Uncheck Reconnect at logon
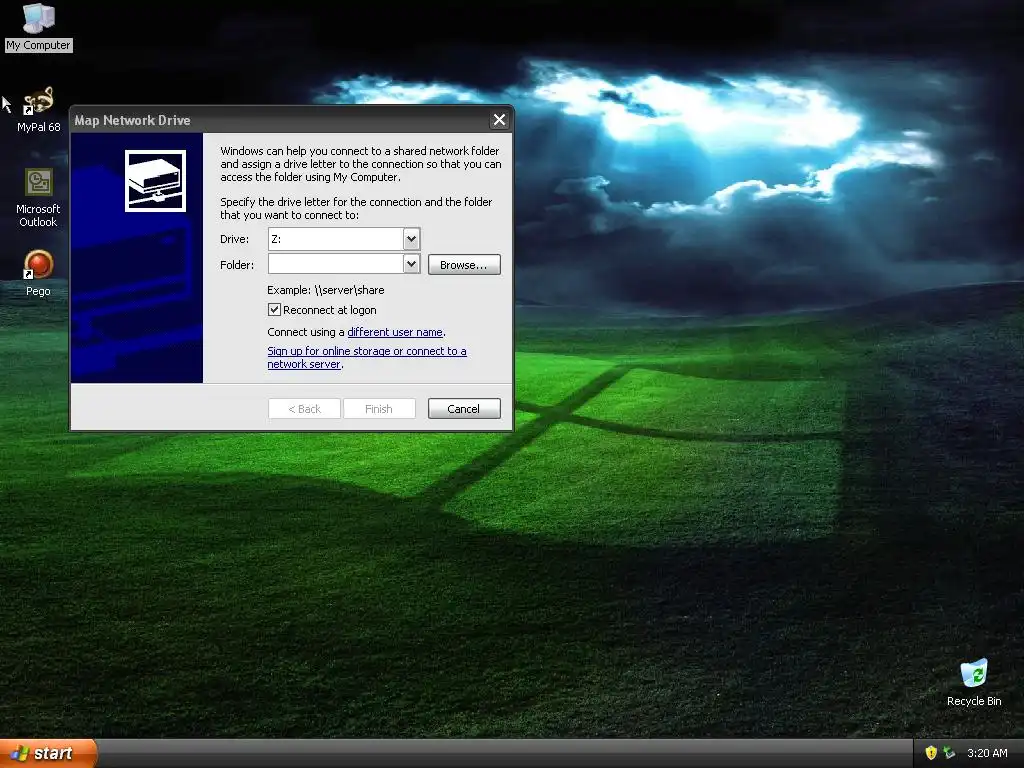 (274, 310)
